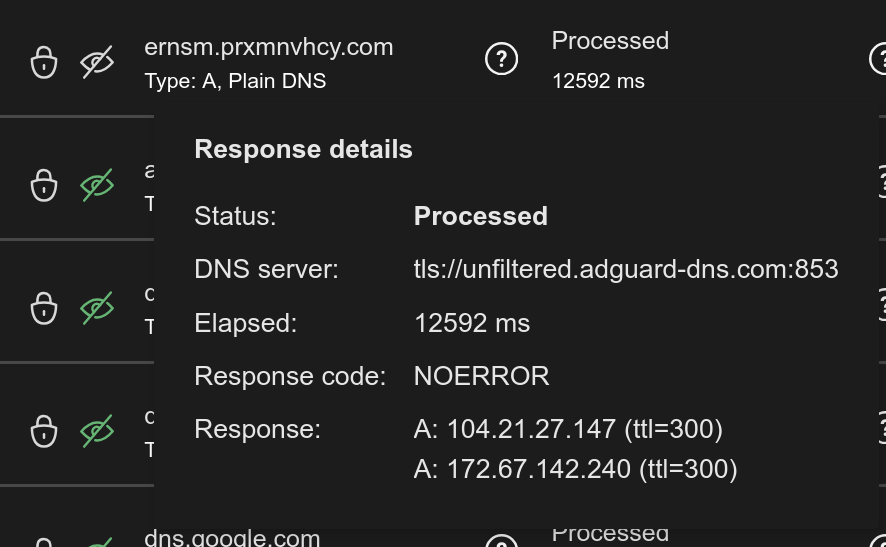Click the "Type: A, Plain DNS" label
The height and width of the screenshot is (547, 886).
(x=235, y=81)
